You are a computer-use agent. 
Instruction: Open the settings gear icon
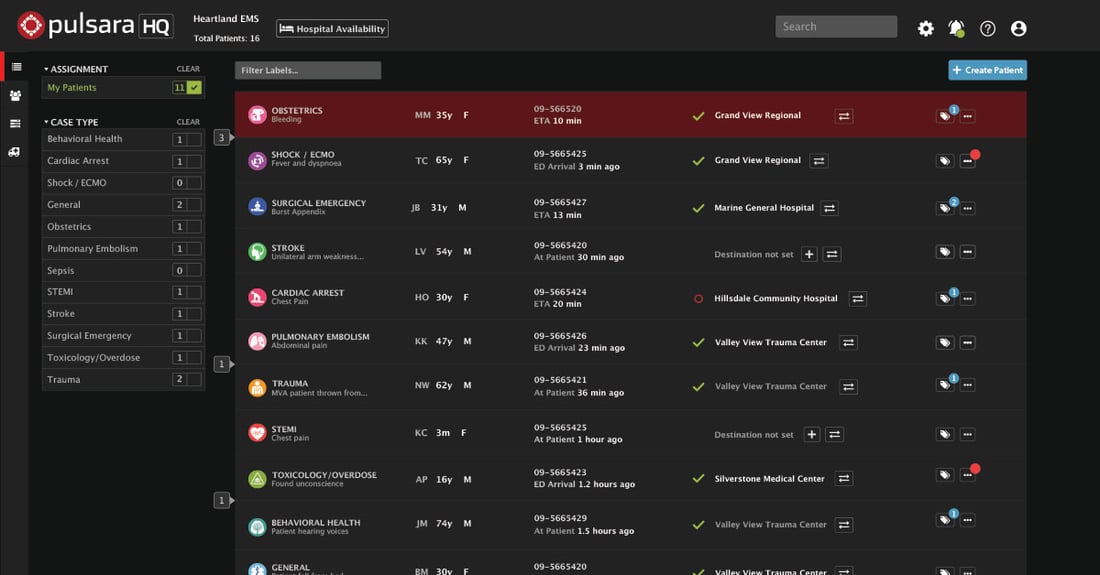926,28
